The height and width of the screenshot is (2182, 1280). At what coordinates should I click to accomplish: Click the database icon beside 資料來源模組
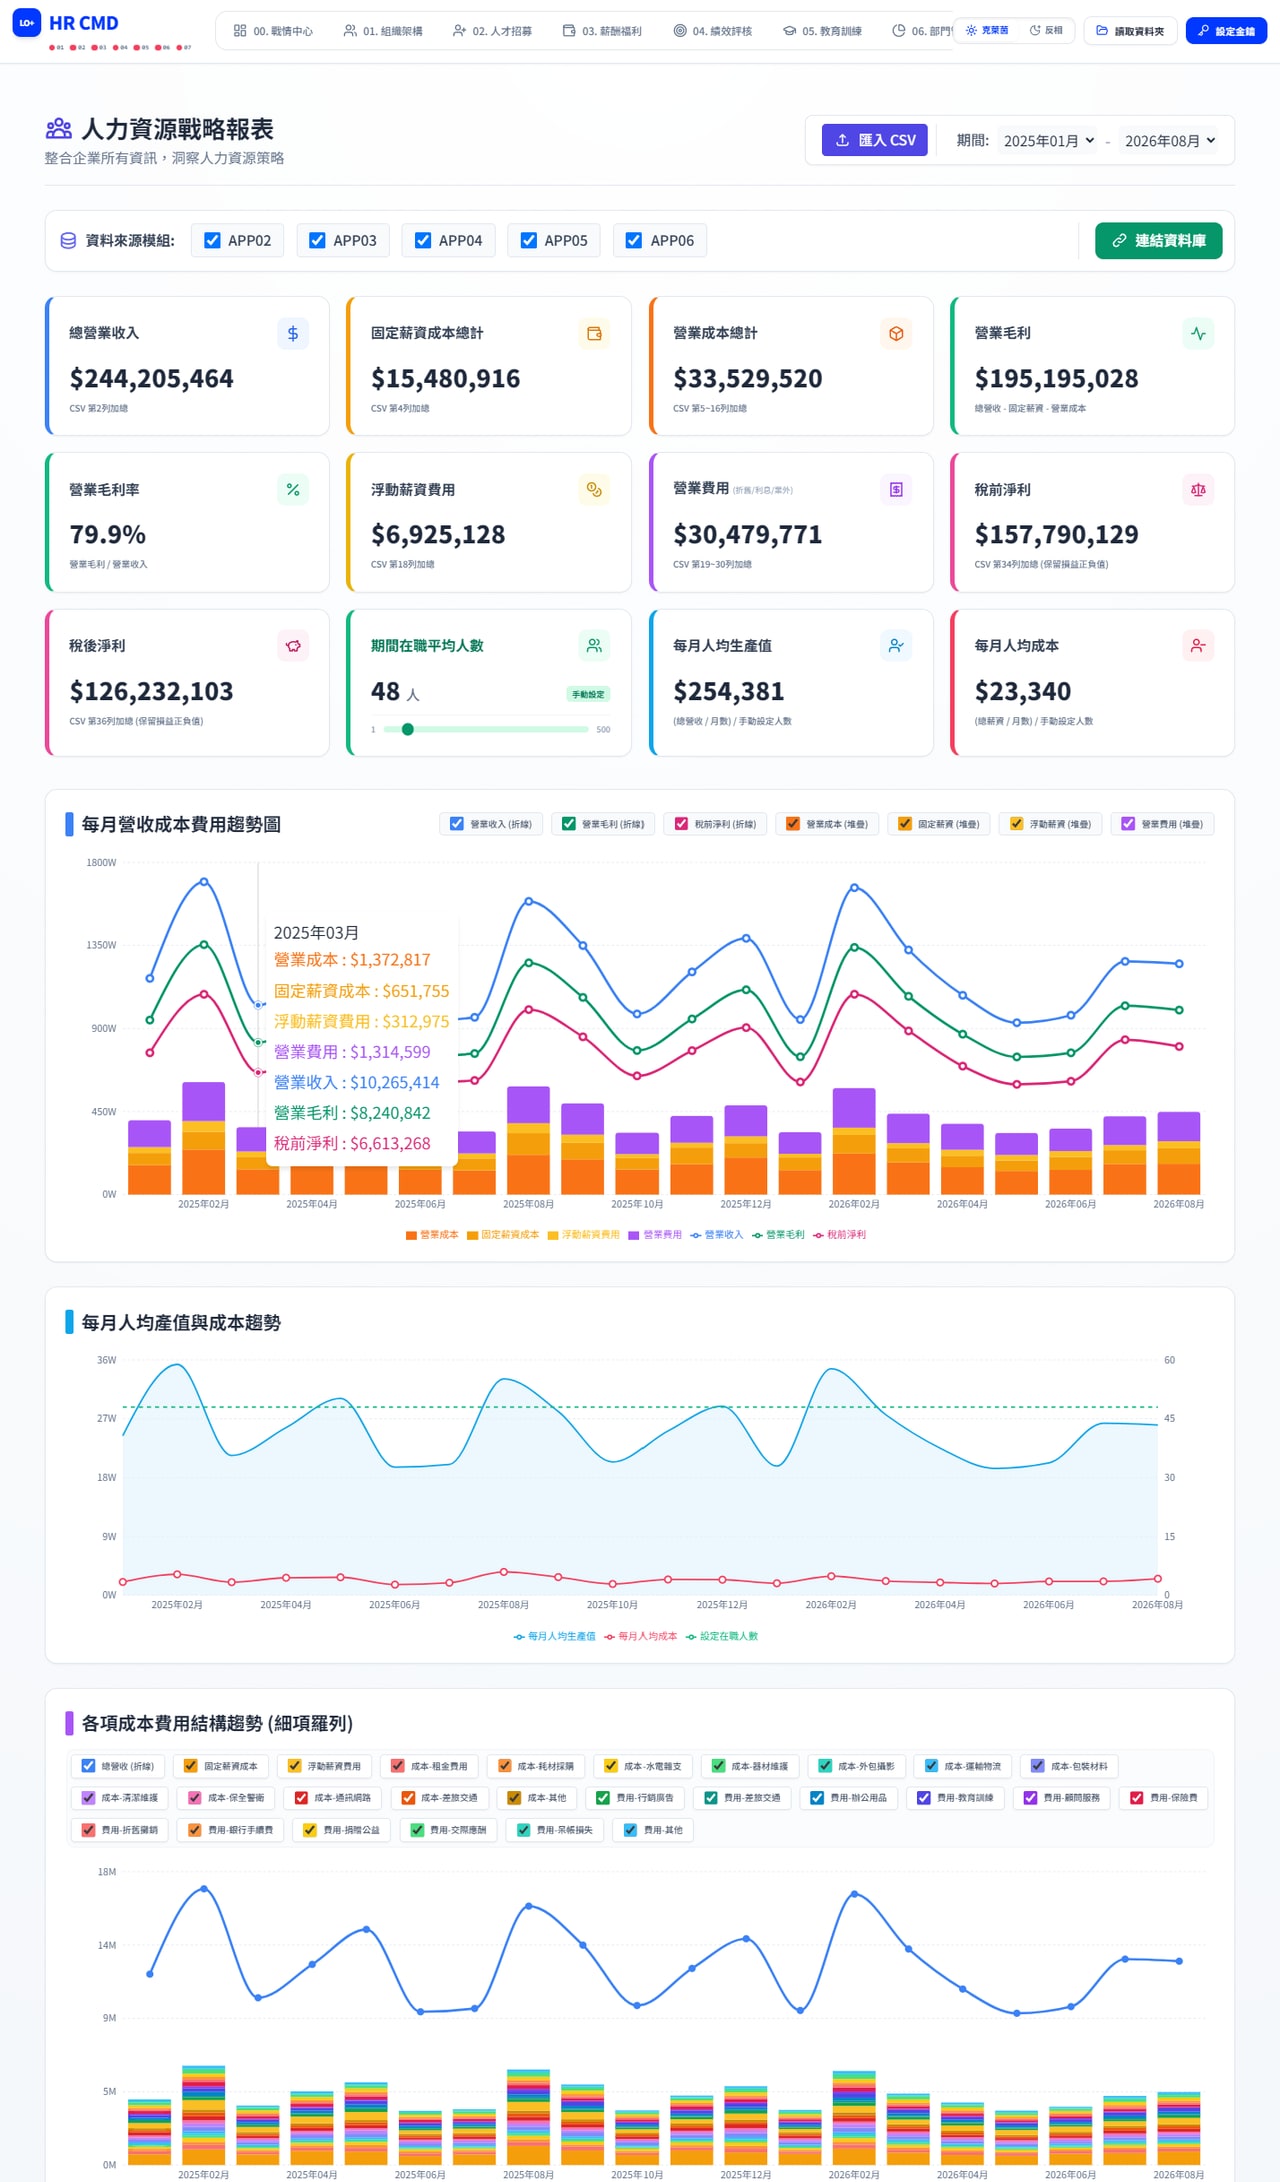[68, 241]
